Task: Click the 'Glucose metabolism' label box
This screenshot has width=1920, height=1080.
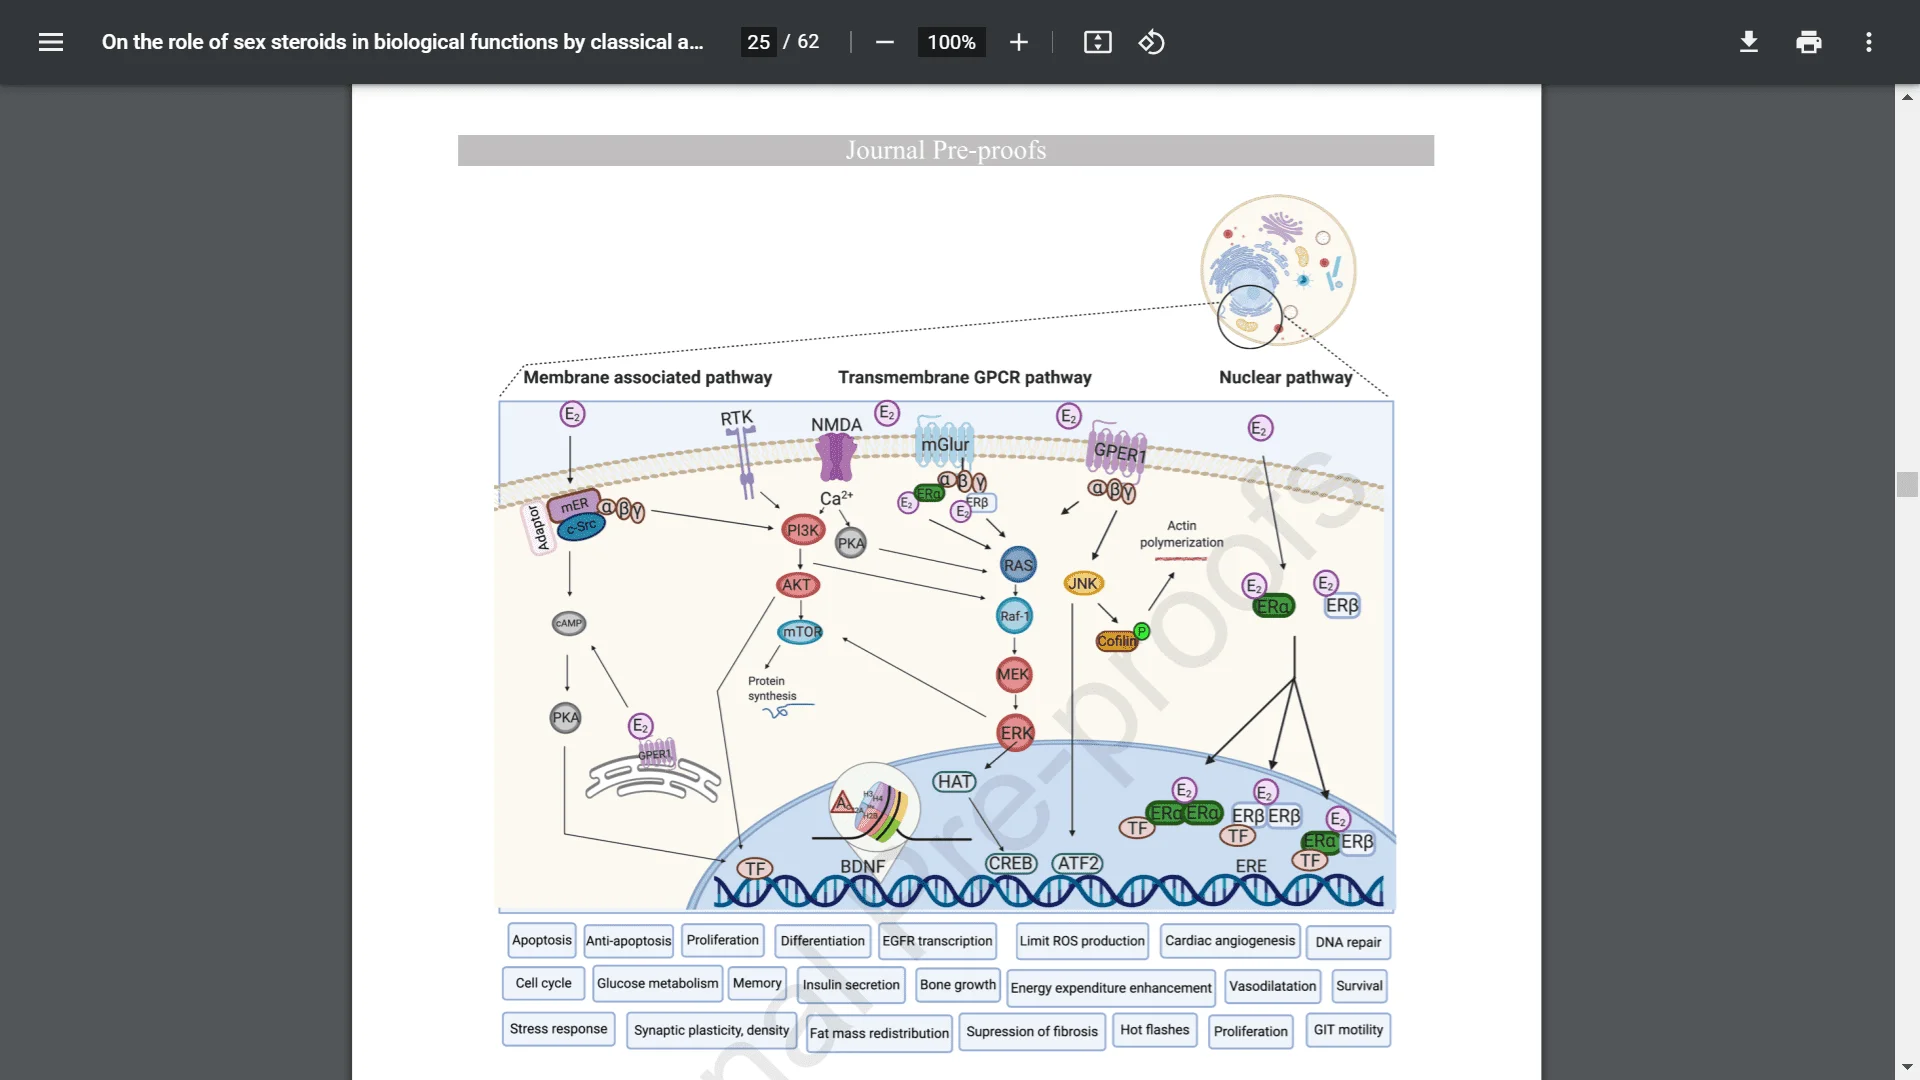Action: coord(657,983)
